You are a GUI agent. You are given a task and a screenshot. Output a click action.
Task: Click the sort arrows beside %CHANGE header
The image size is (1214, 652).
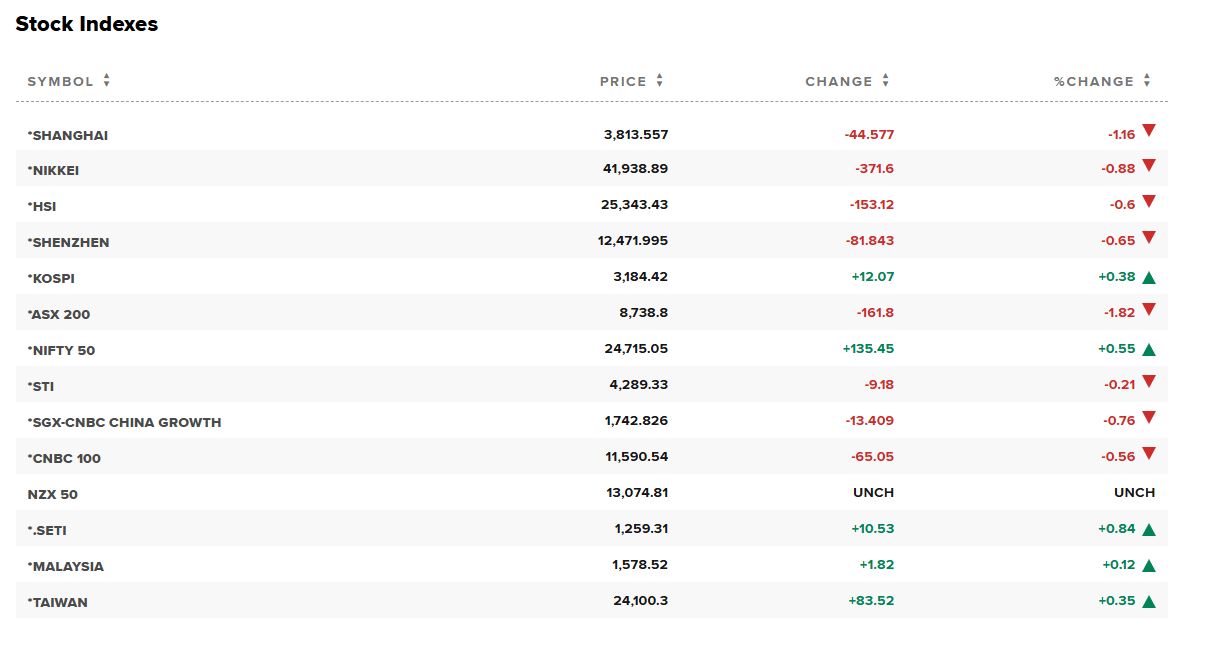point(1147,81)
